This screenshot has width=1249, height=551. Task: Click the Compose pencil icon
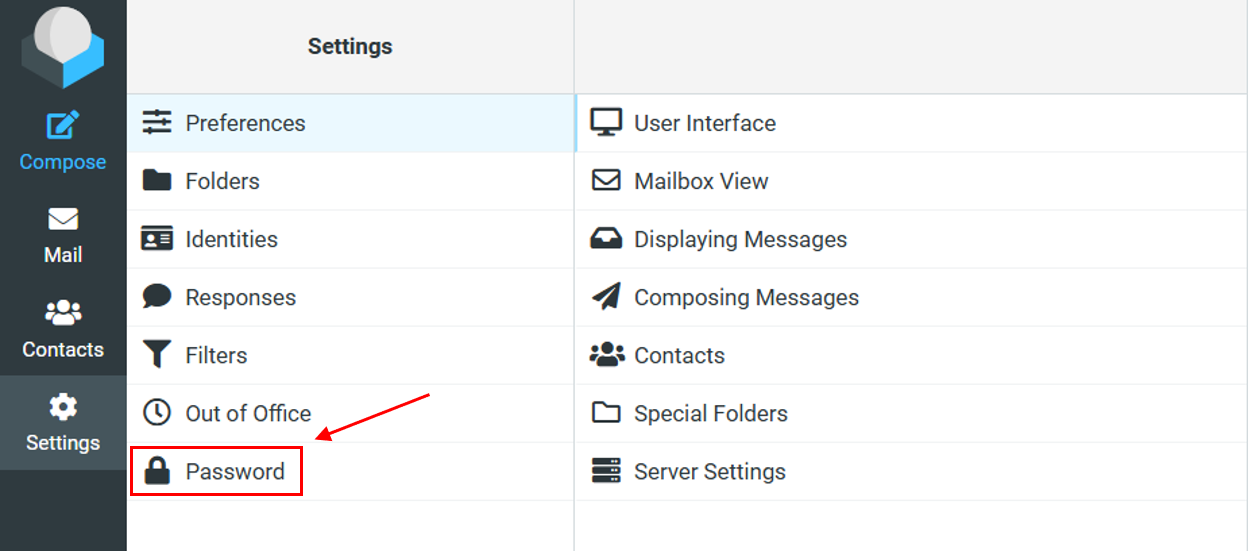[63, 126]
